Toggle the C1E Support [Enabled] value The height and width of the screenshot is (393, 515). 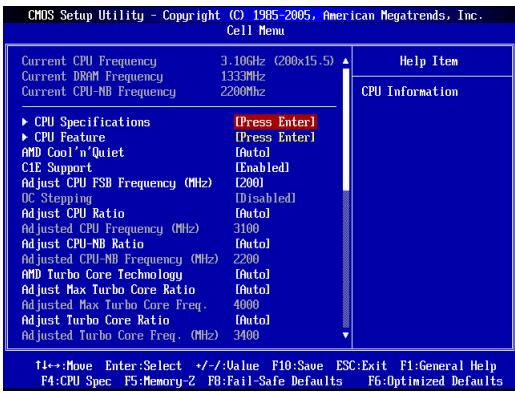(x=262, y=168)
